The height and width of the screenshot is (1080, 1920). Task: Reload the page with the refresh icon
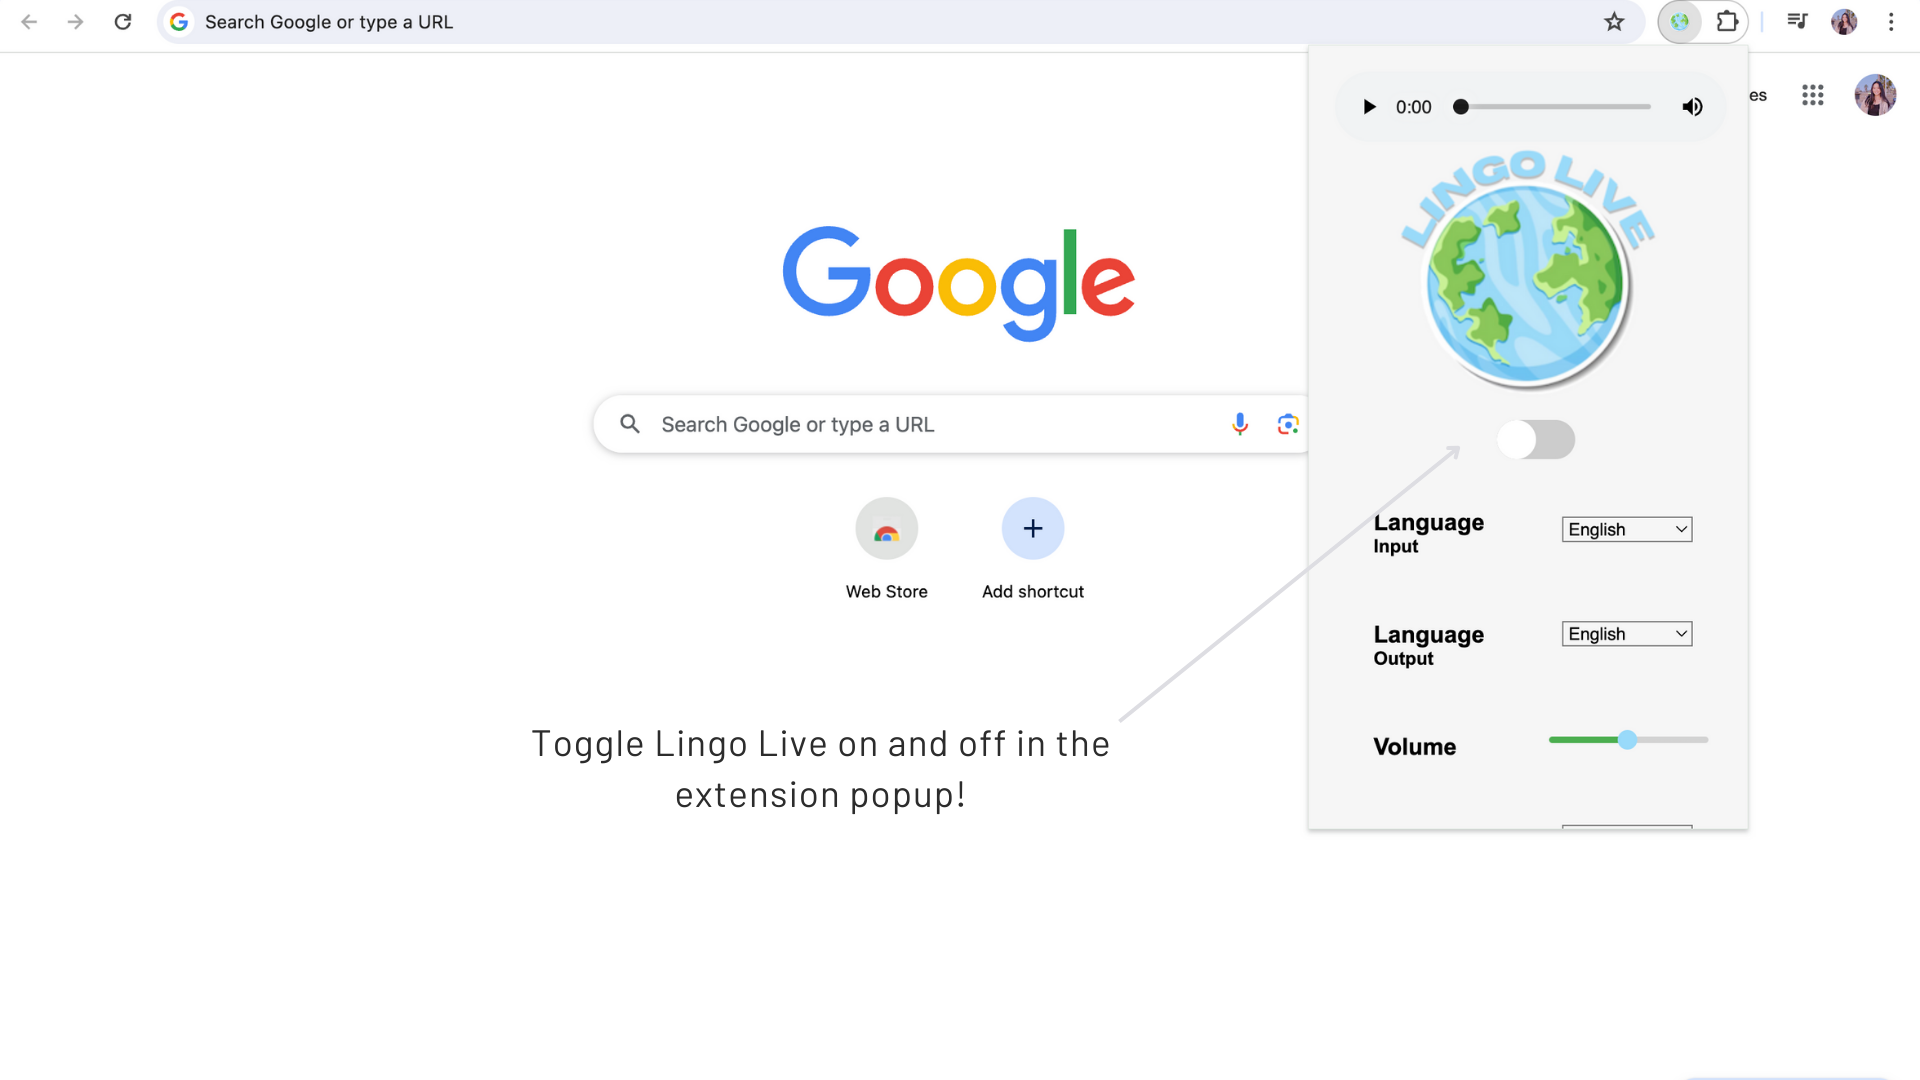[123, 22]
